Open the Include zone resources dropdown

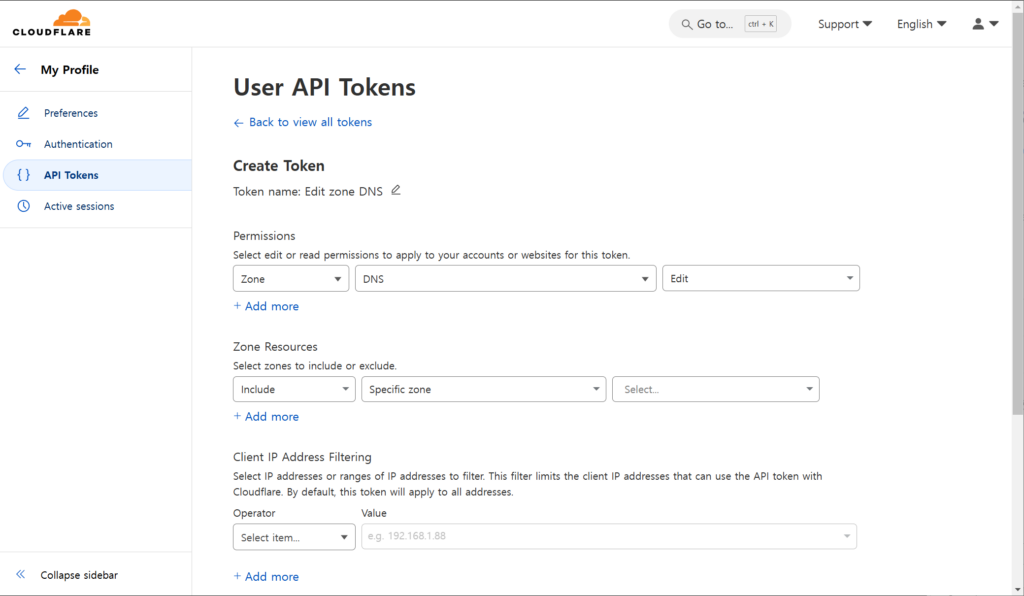point(294,389)
